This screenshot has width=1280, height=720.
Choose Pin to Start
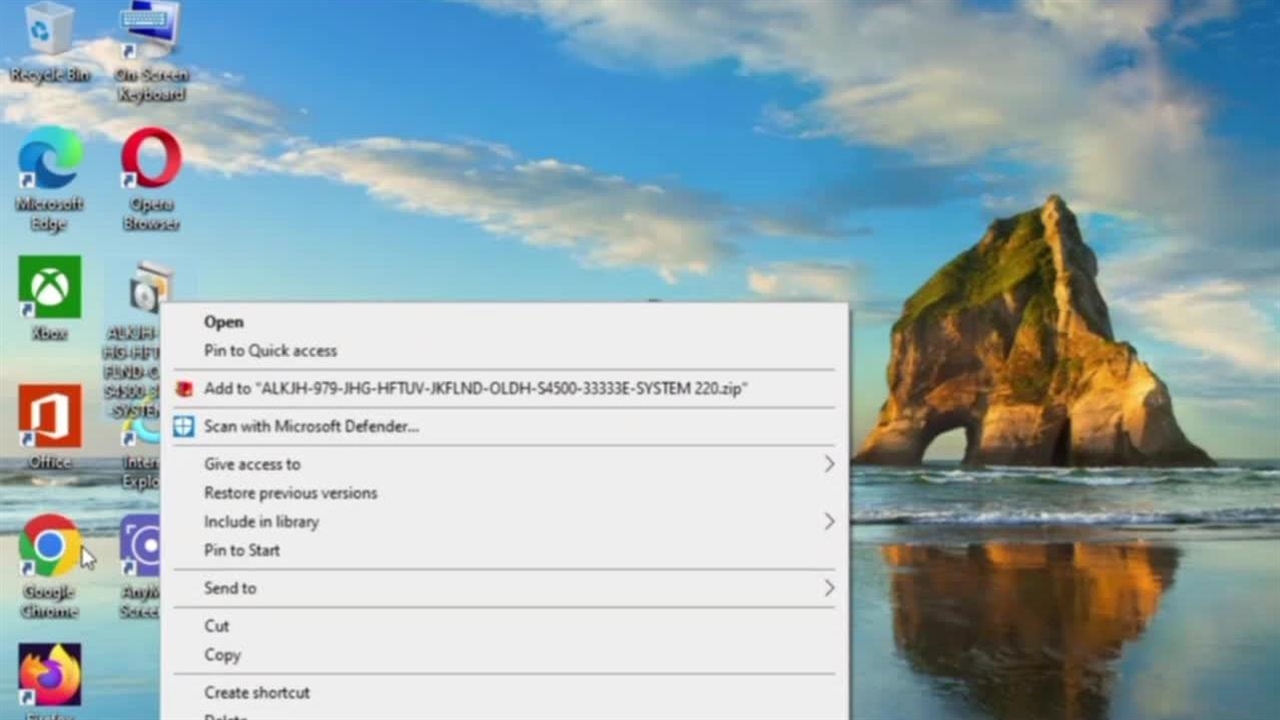click(x=242, y=550)
